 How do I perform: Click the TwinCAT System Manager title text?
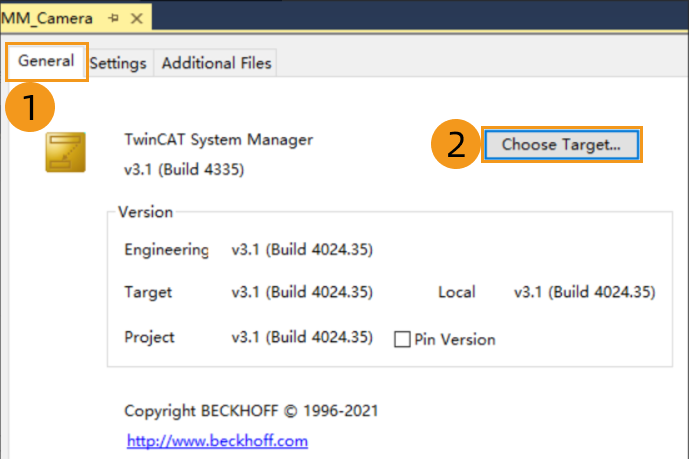click(x=218, y=139)
